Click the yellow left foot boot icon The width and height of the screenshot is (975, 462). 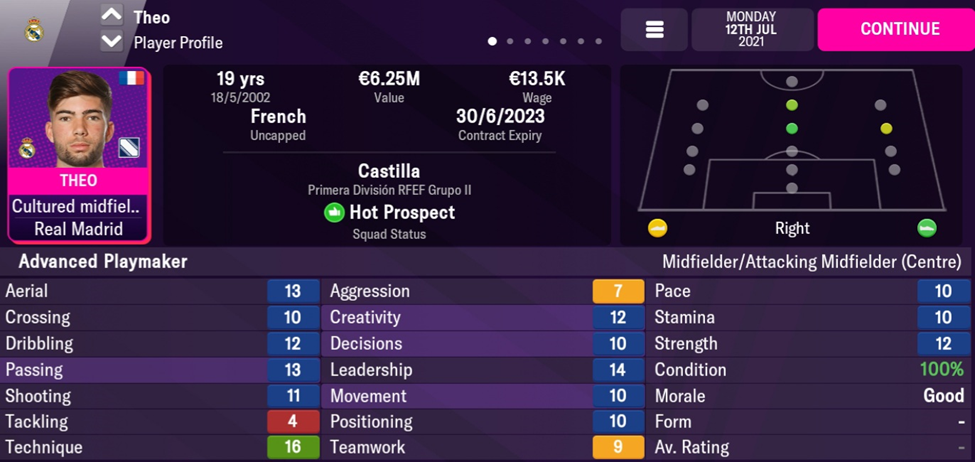point(657,228)
